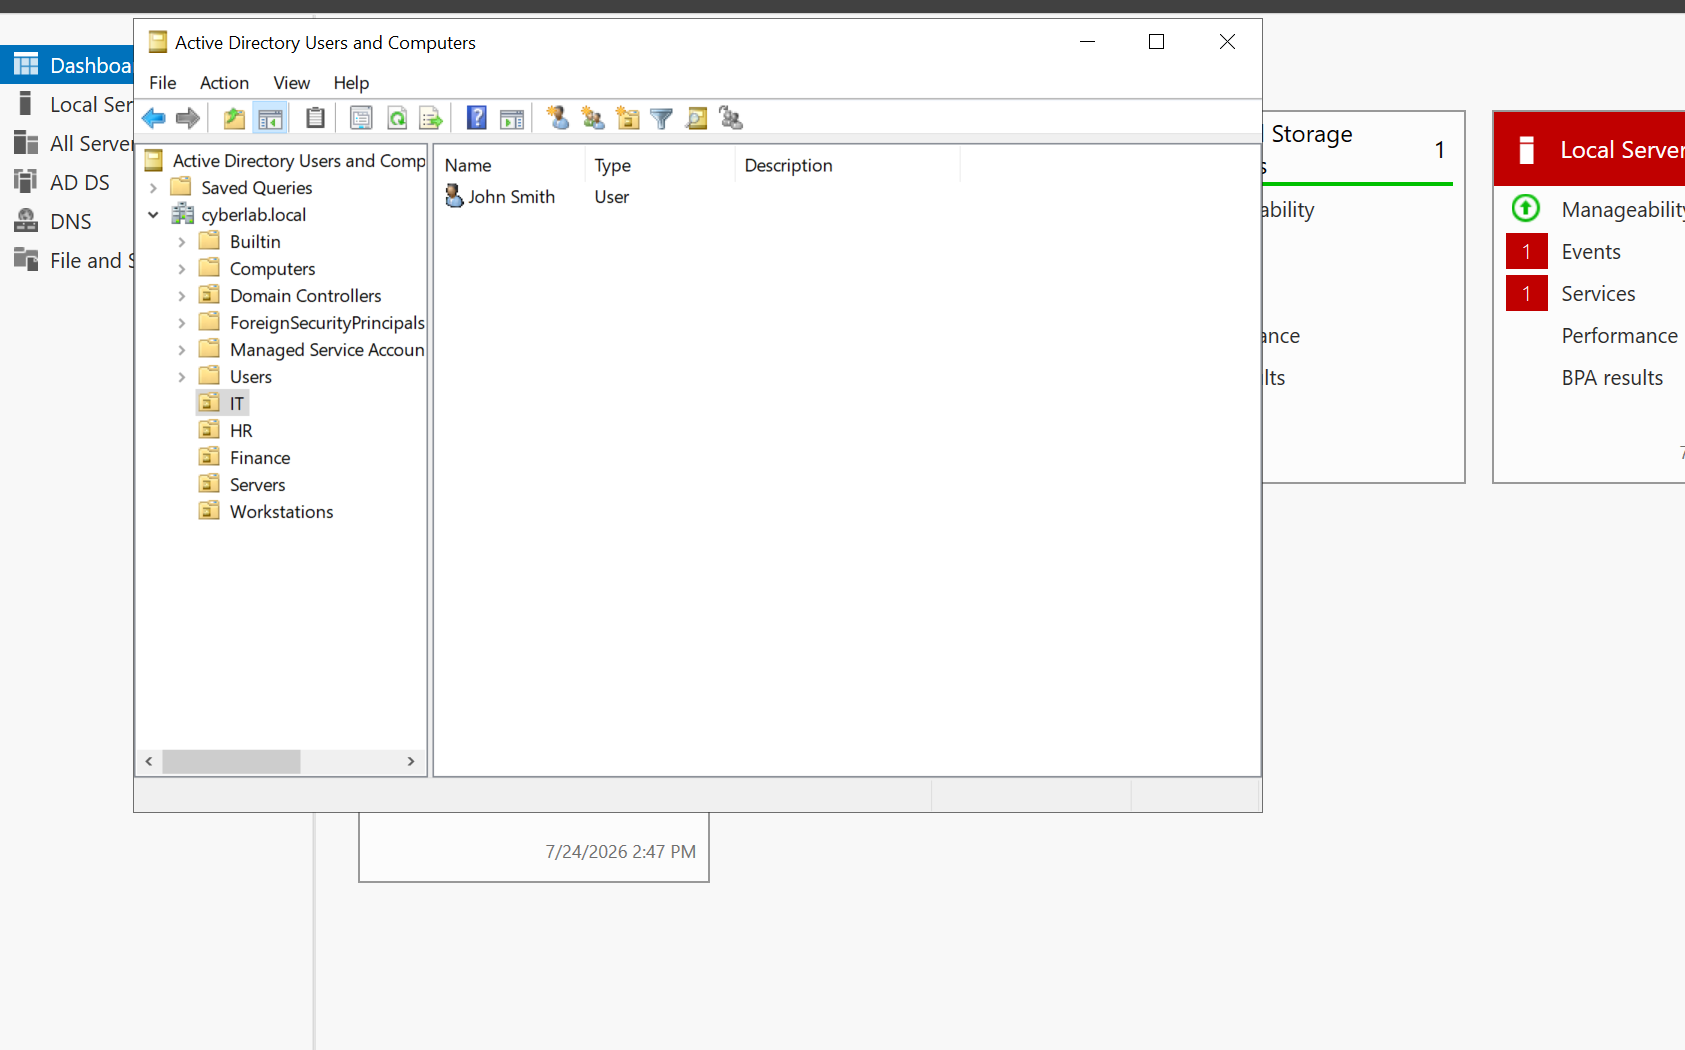The image size is (1685, 1050).
Task: Select the Workstations organizational unit
Action: [x=282, y=512]
